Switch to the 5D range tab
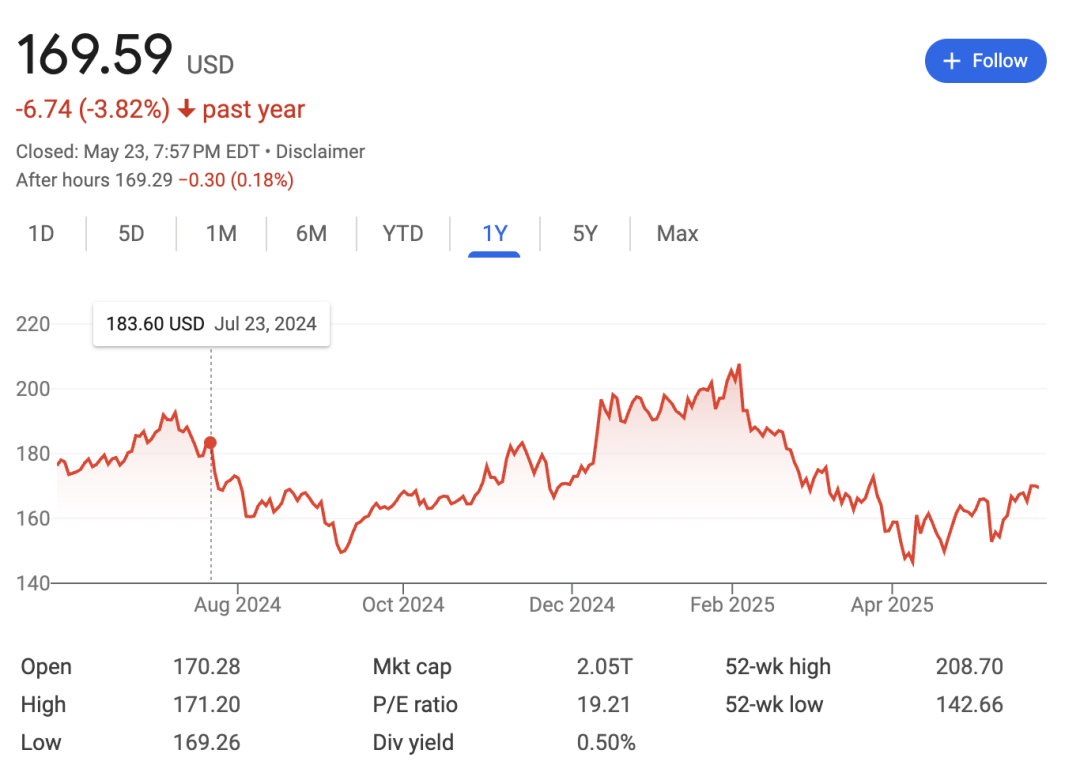Screen dimensions: 1080x784 131,234
